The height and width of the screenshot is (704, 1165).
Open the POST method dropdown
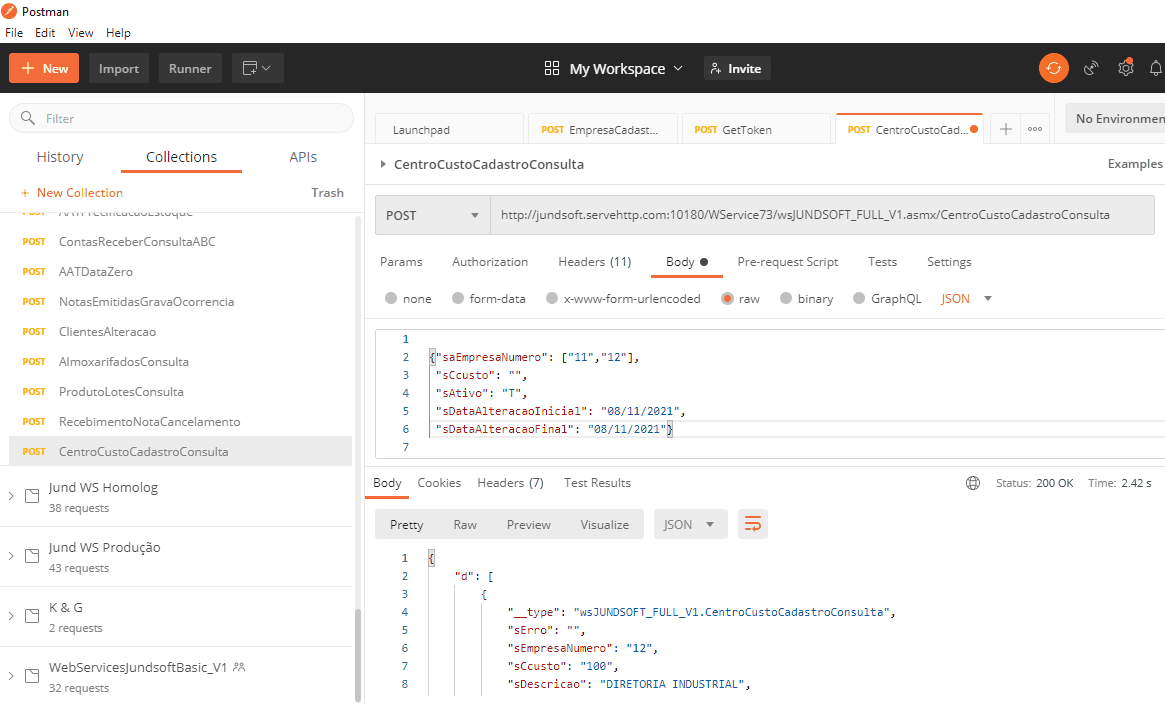(432, 215)
